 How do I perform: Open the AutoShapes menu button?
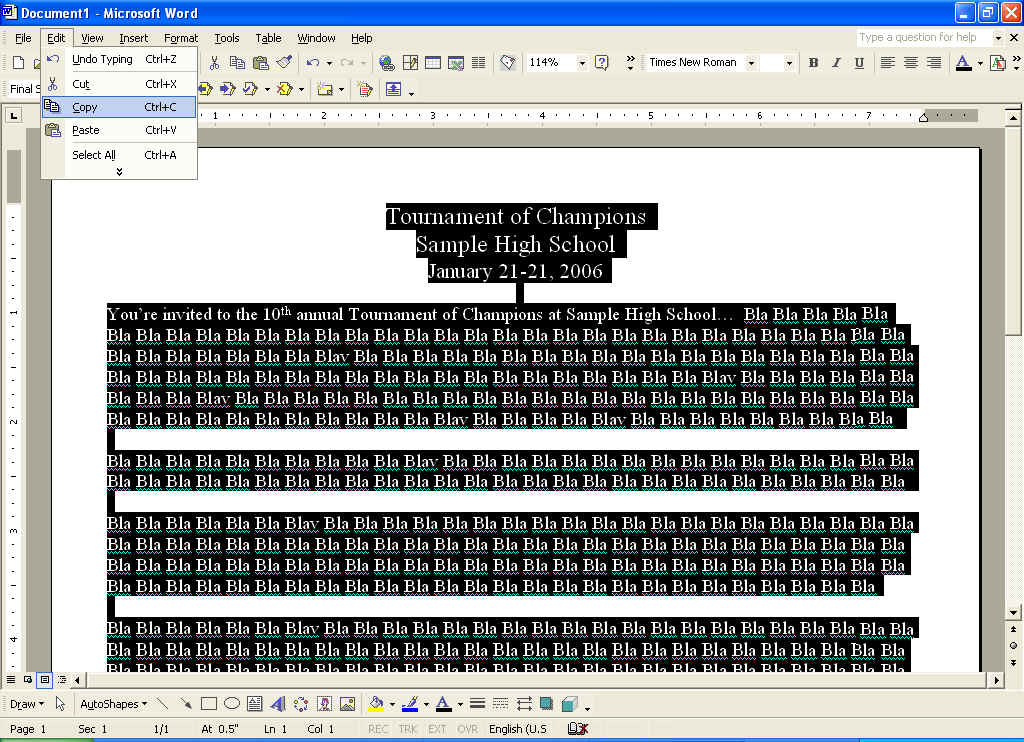coord(113,704)
